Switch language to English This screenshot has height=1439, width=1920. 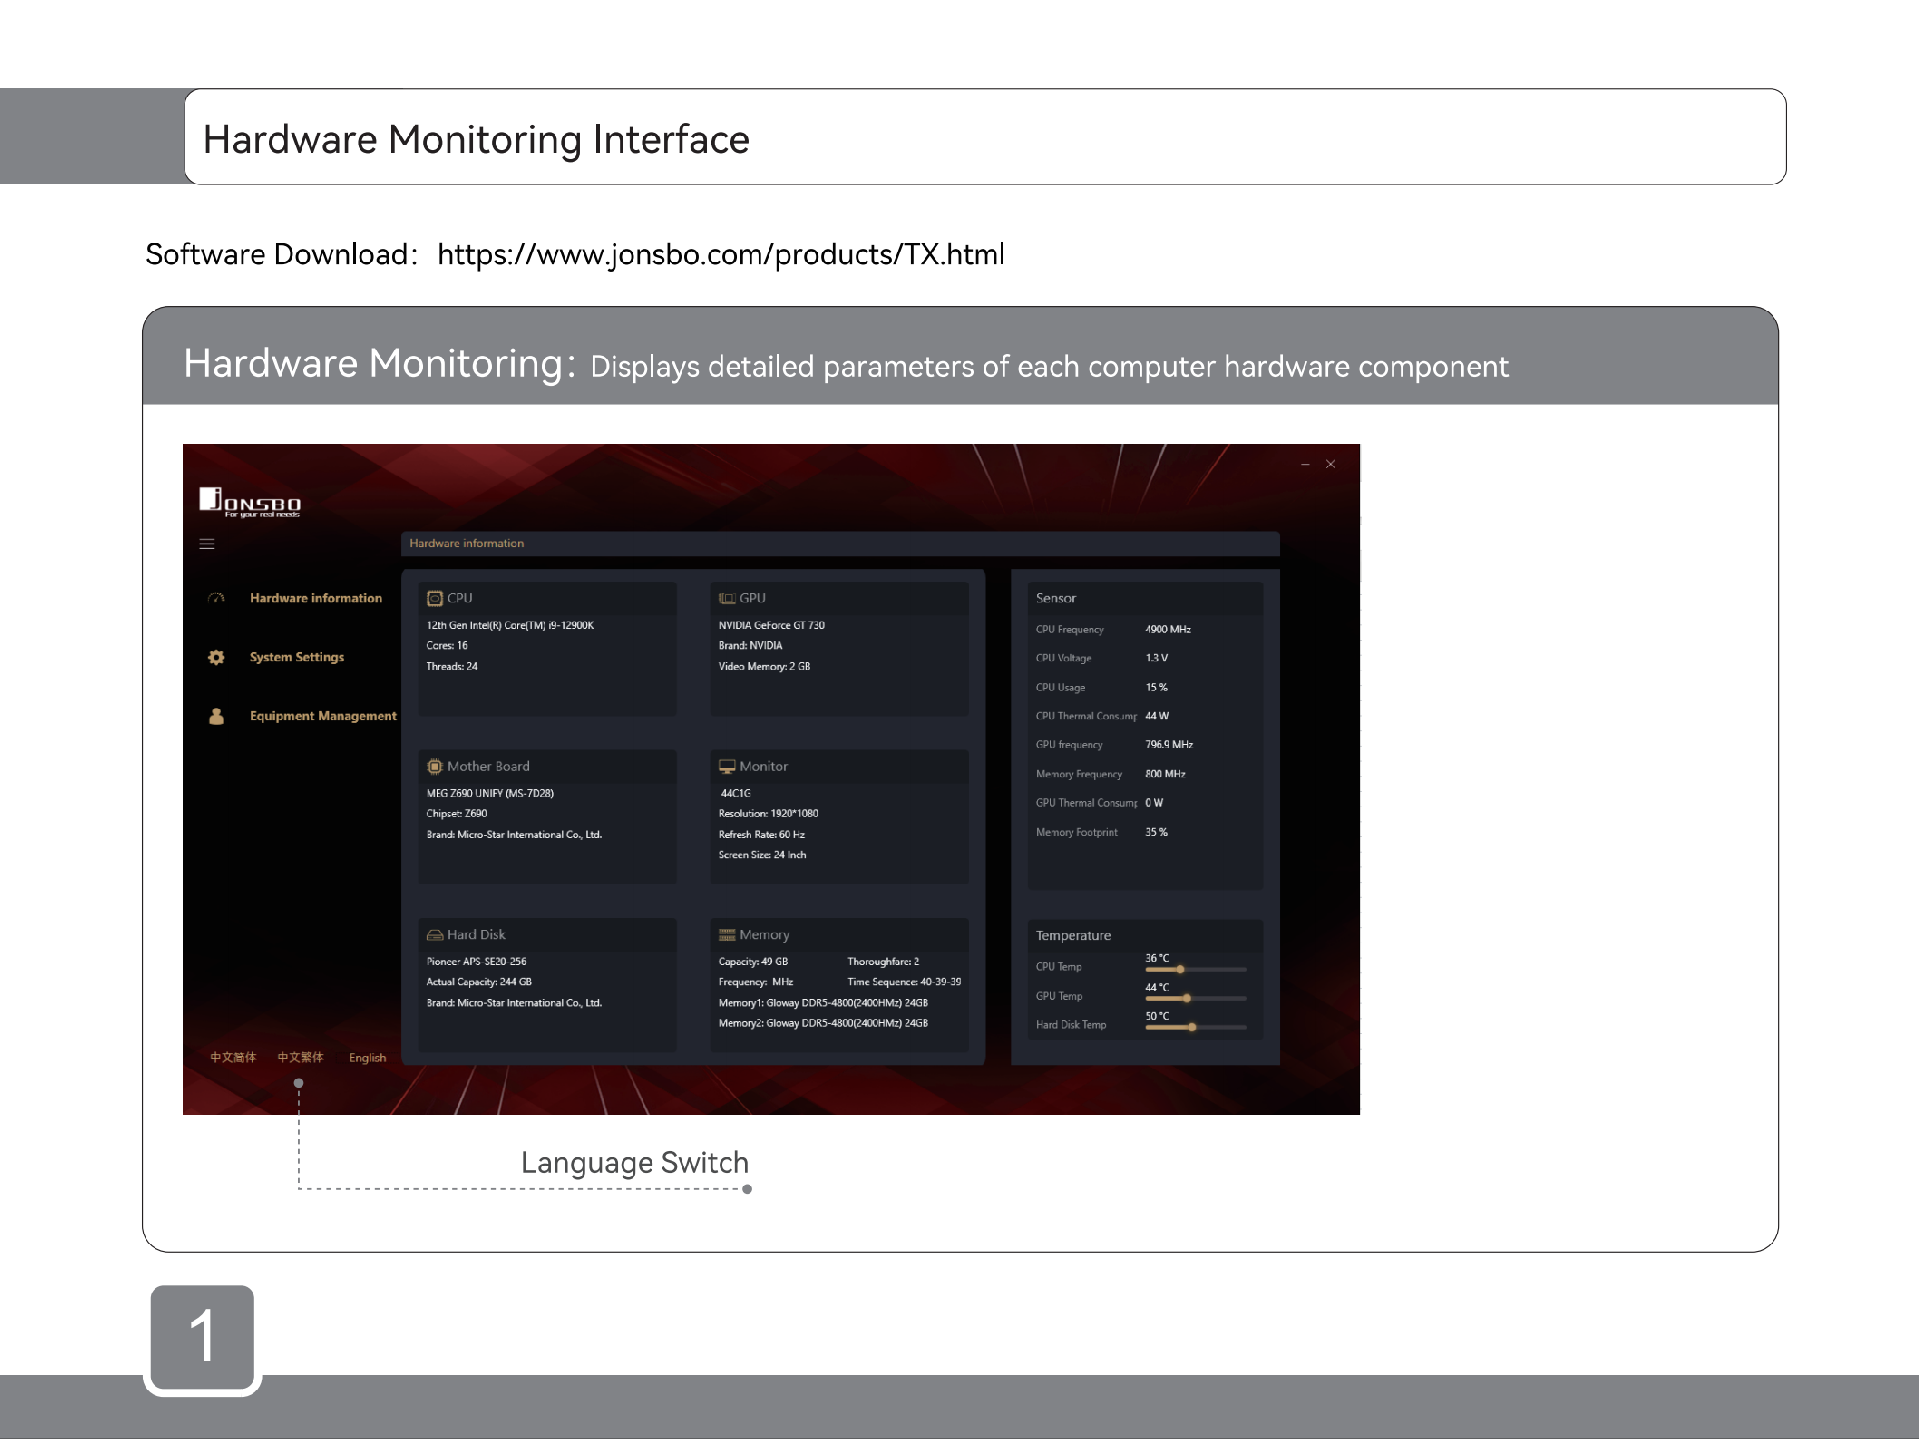coord(367,1058)
